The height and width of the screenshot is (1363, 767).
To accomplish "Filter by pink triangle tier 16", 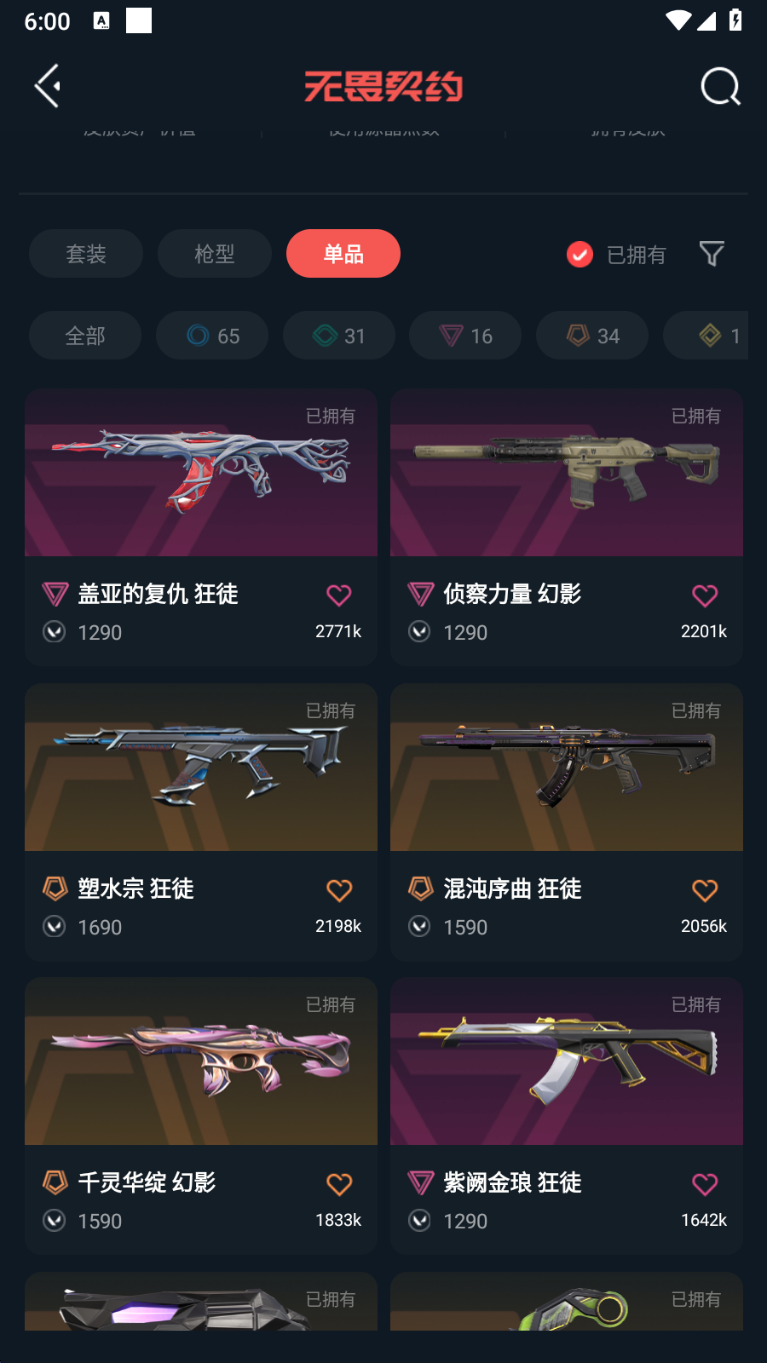I will [465, 336].
